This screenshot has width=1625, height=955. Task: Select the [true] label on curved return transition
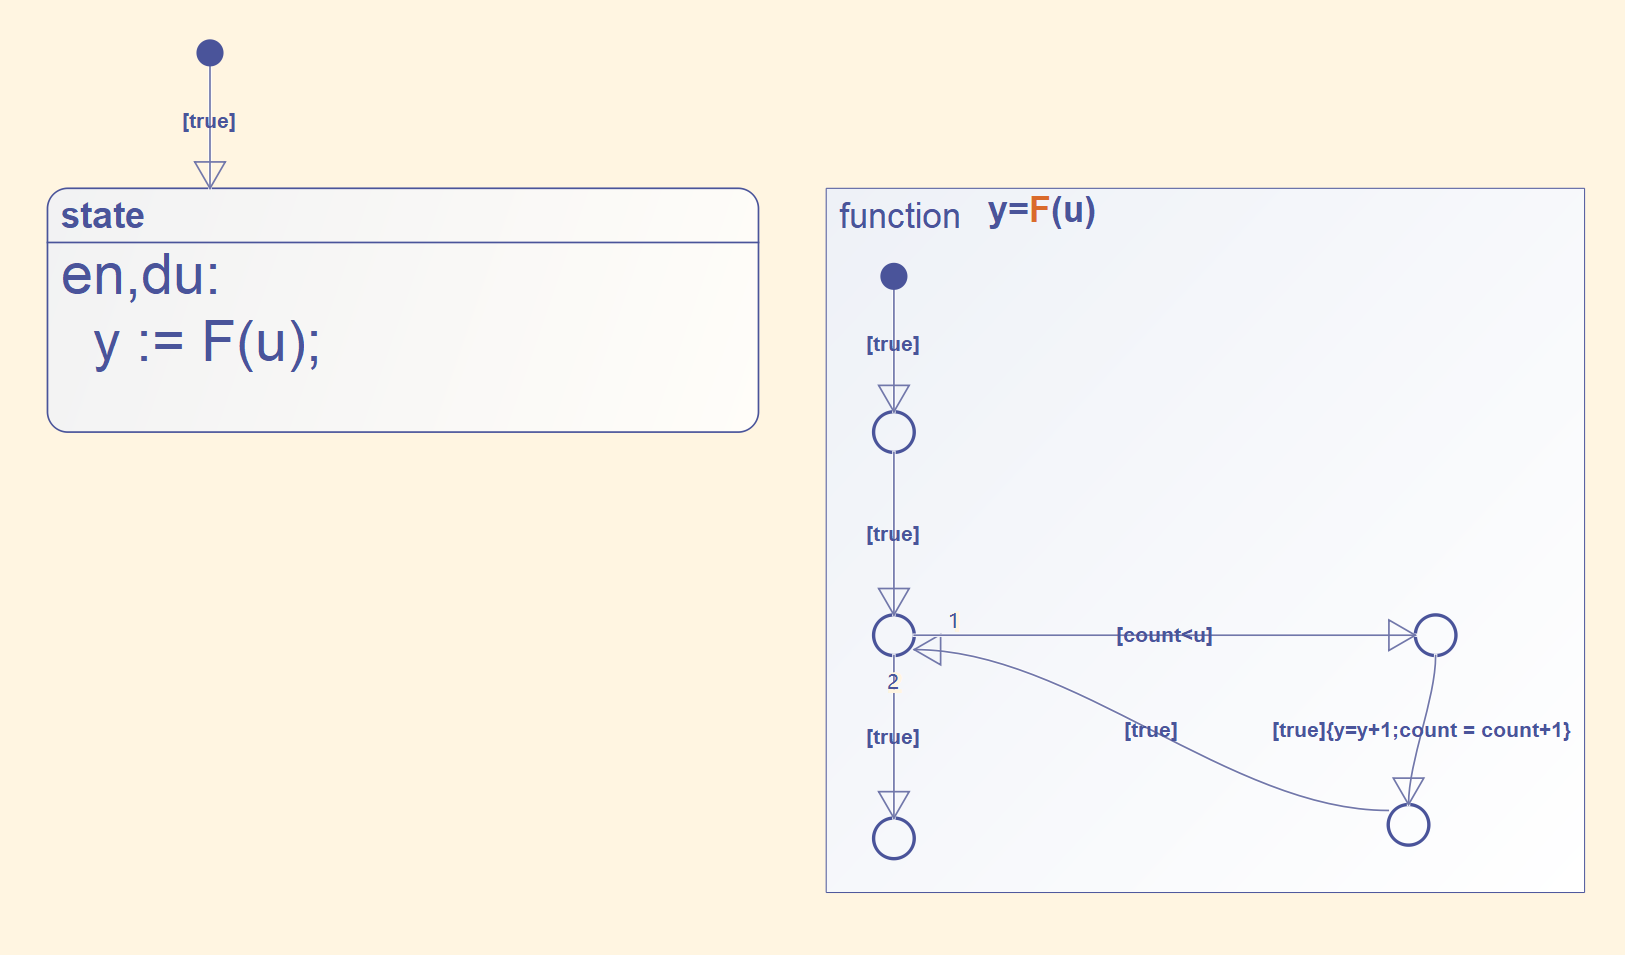click(1151, 730)
